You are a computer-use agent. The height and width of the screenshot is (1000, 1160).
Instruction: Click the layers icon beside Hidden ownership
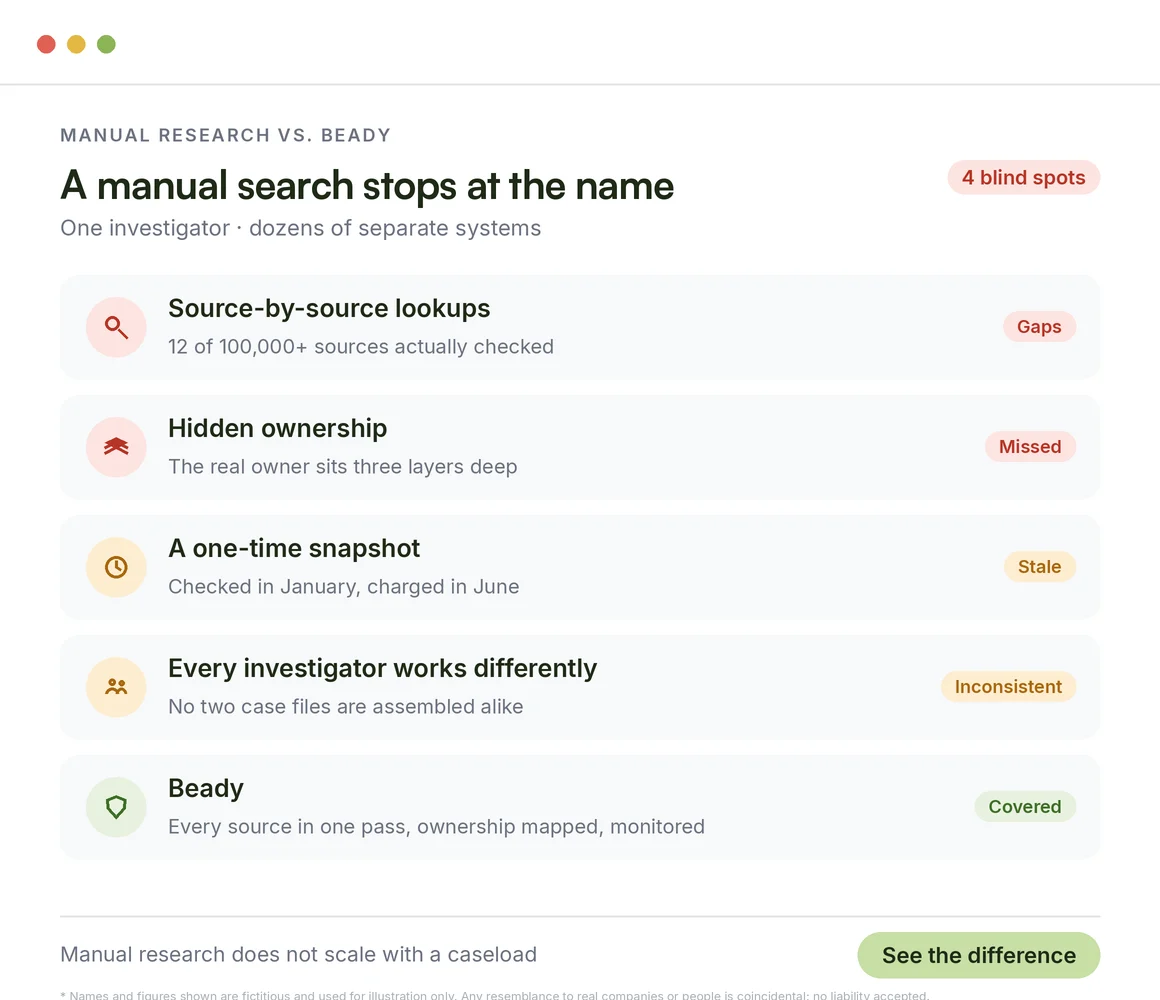point(116,447)
